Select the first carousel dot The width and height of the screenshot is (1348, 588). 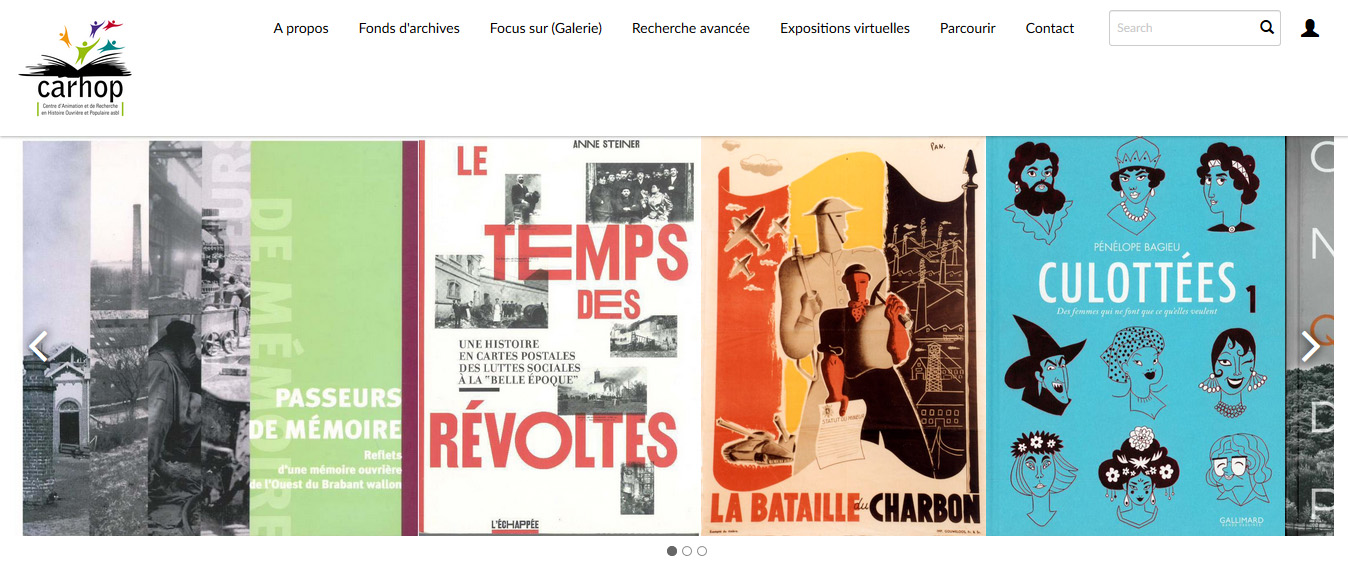pyautogui.click(x=672, y=551)
